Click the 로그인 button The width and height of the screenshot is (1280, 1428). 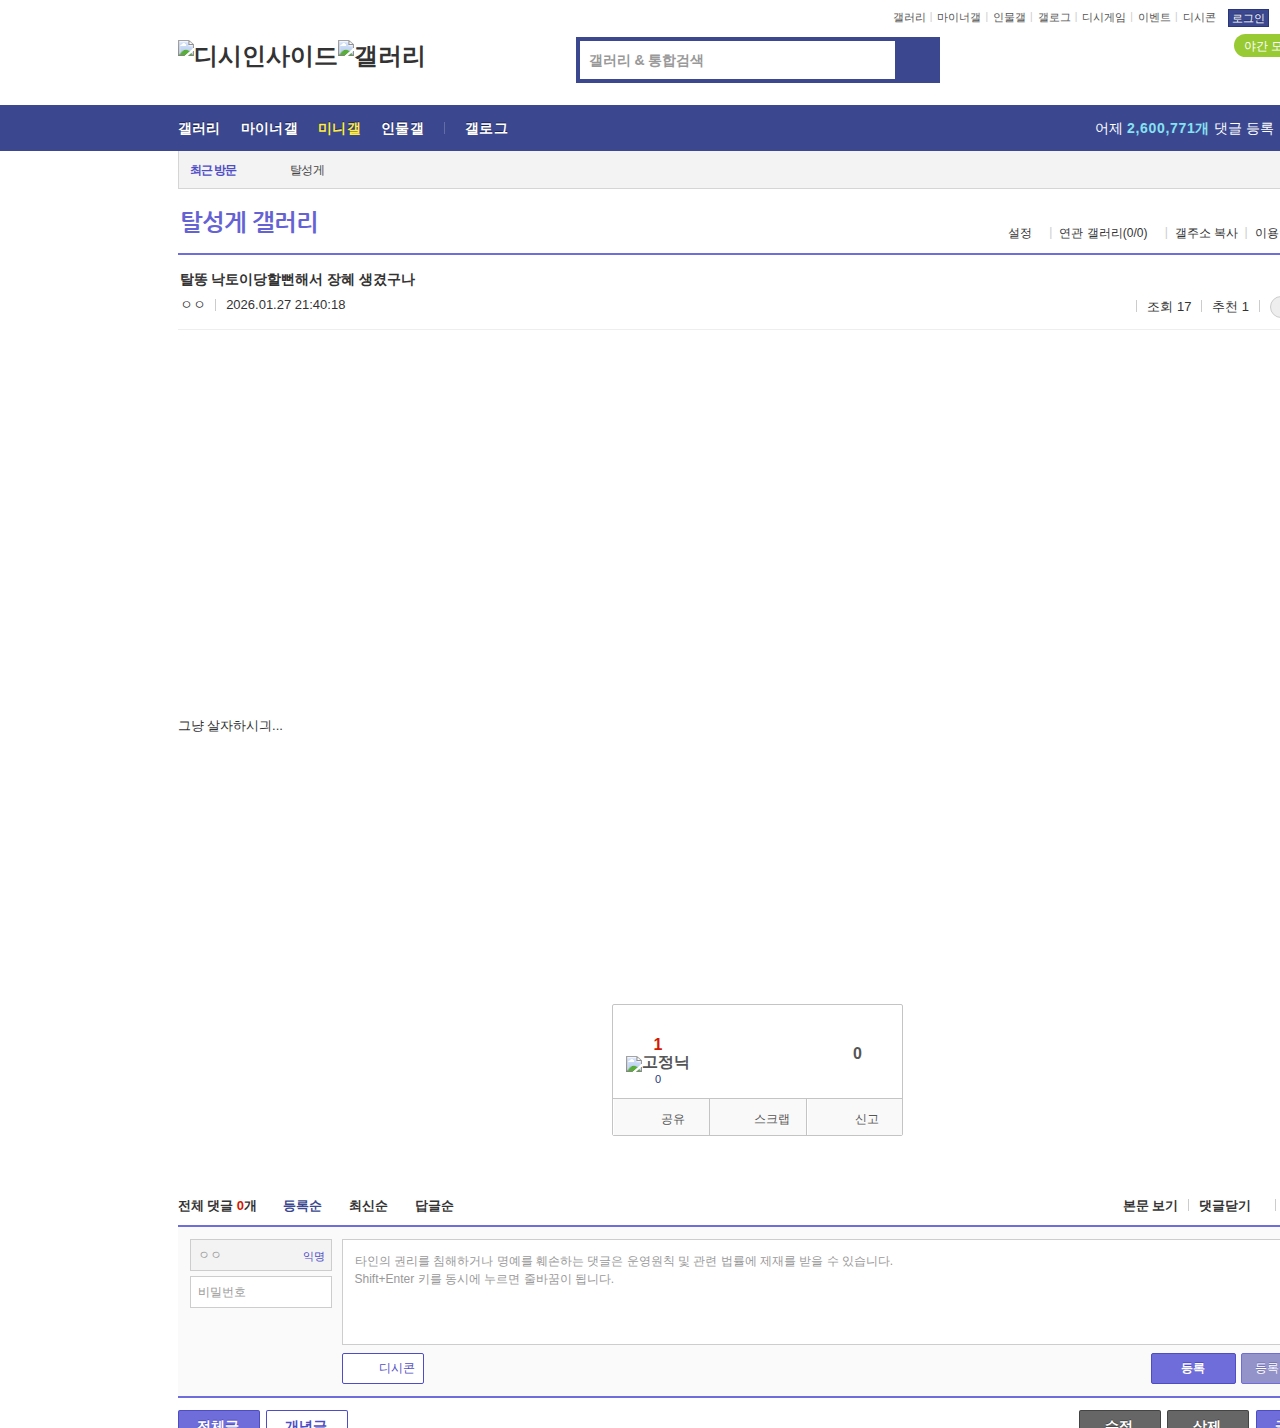click(x=1248, y=18)
